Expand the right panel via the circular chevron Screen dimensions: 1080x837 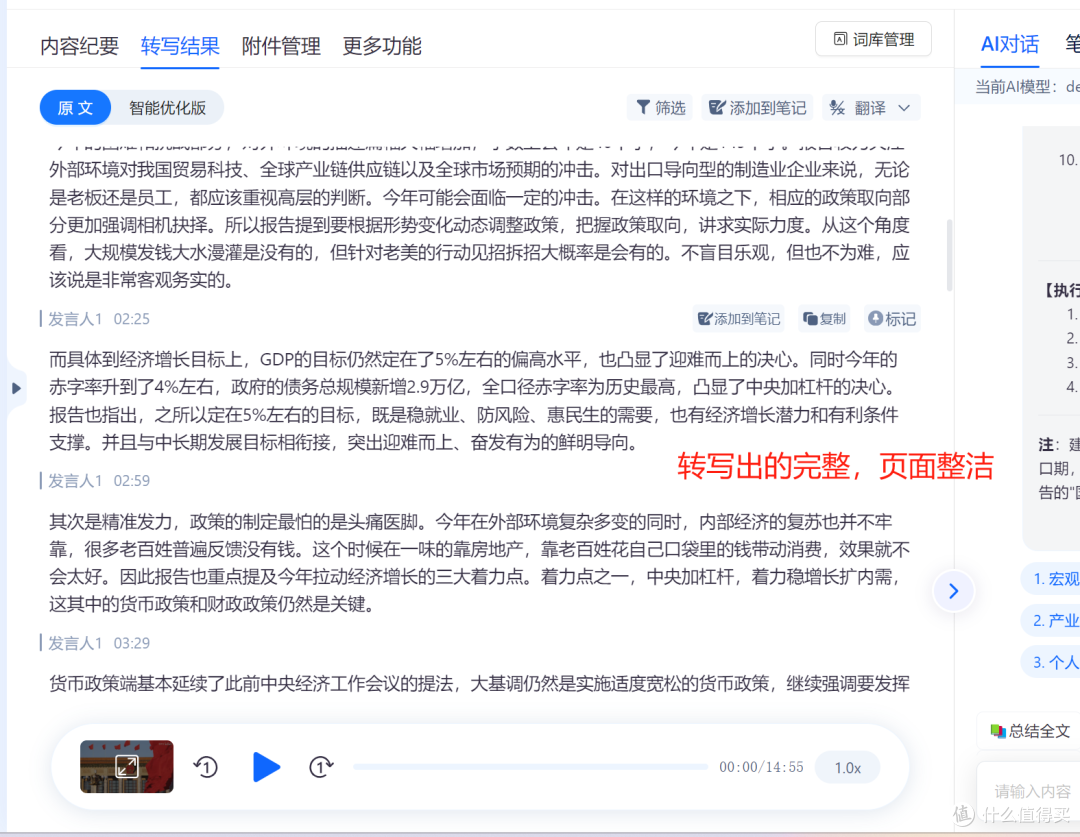[953, 591]
